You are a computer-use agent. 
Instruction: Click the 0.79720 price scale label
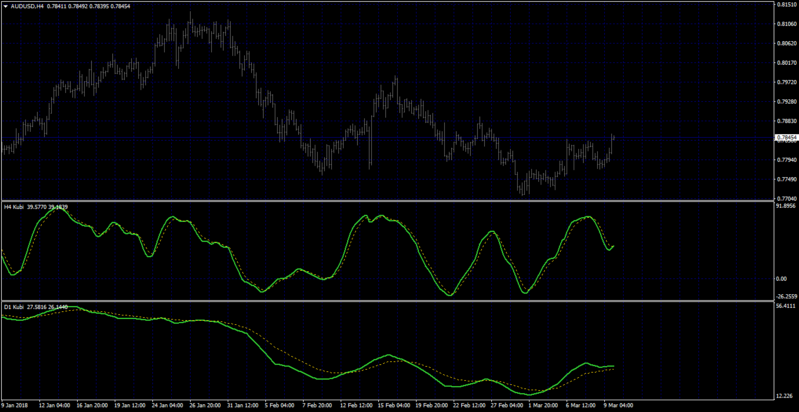click(785, 83)
